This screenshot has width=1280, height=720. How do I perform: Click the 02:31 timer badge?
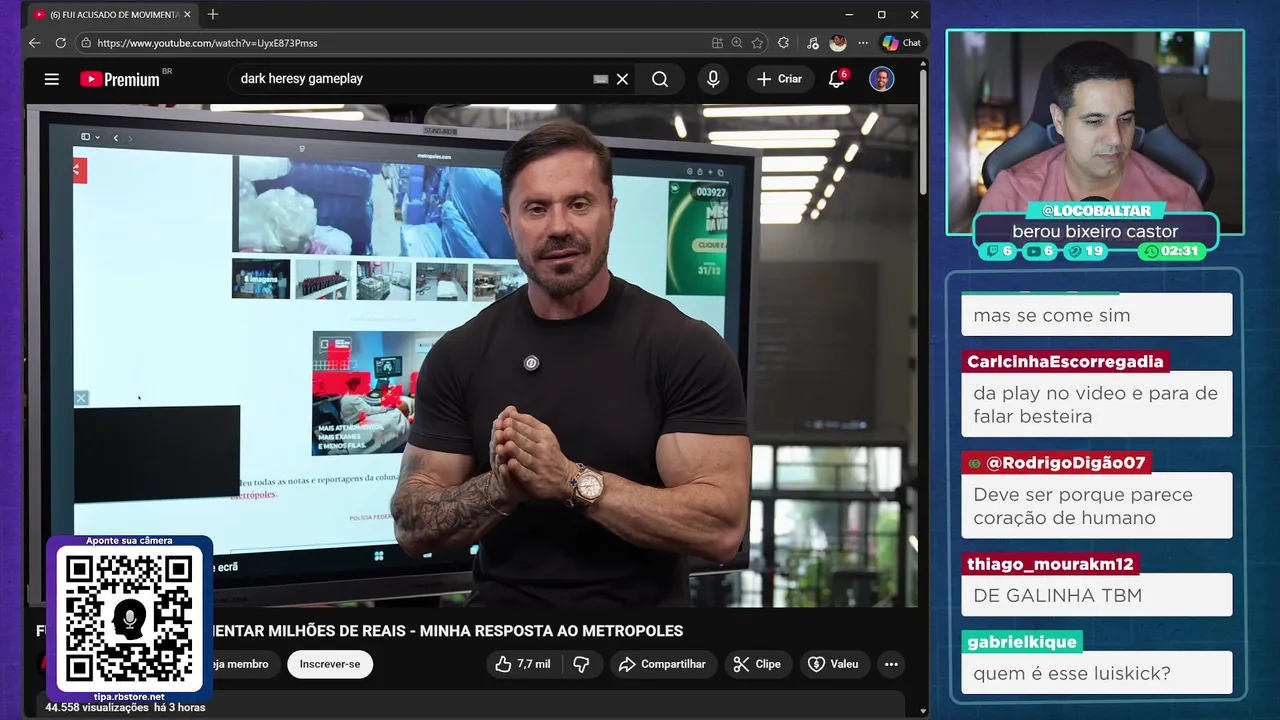(x=1171, y=251)
